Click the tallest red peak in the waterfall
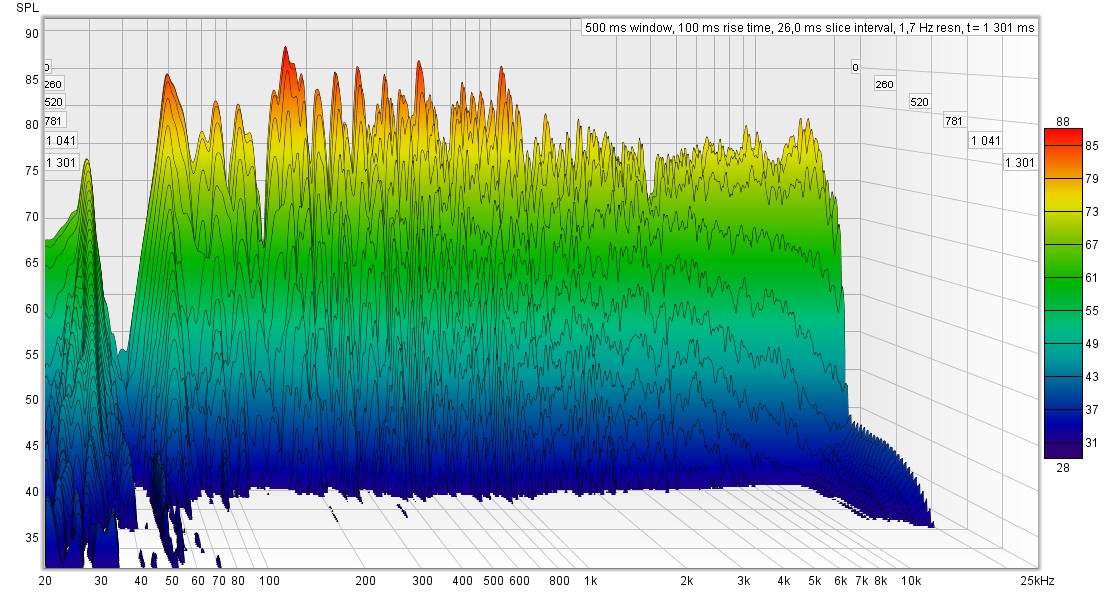The width and height of the screenshot is (1115, 593). pyautogui.click(x=285, y=52)
